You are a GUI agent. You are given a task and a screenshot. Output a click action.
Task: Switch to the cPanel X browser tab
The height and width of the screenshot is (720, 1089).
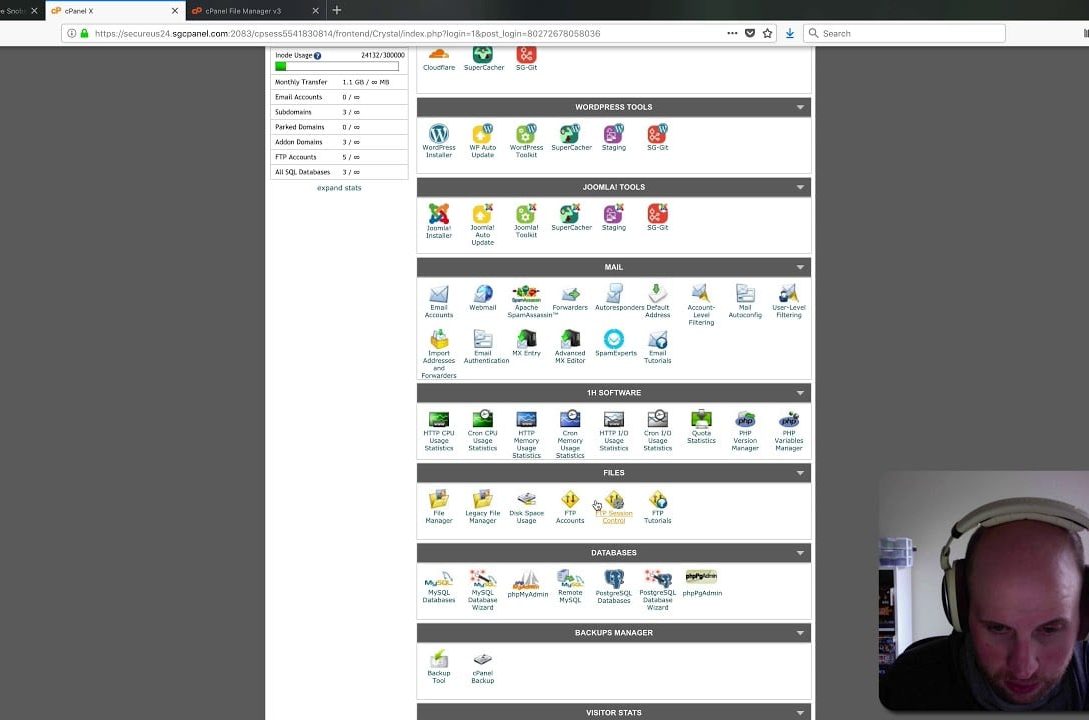click(x=115, y=10)
